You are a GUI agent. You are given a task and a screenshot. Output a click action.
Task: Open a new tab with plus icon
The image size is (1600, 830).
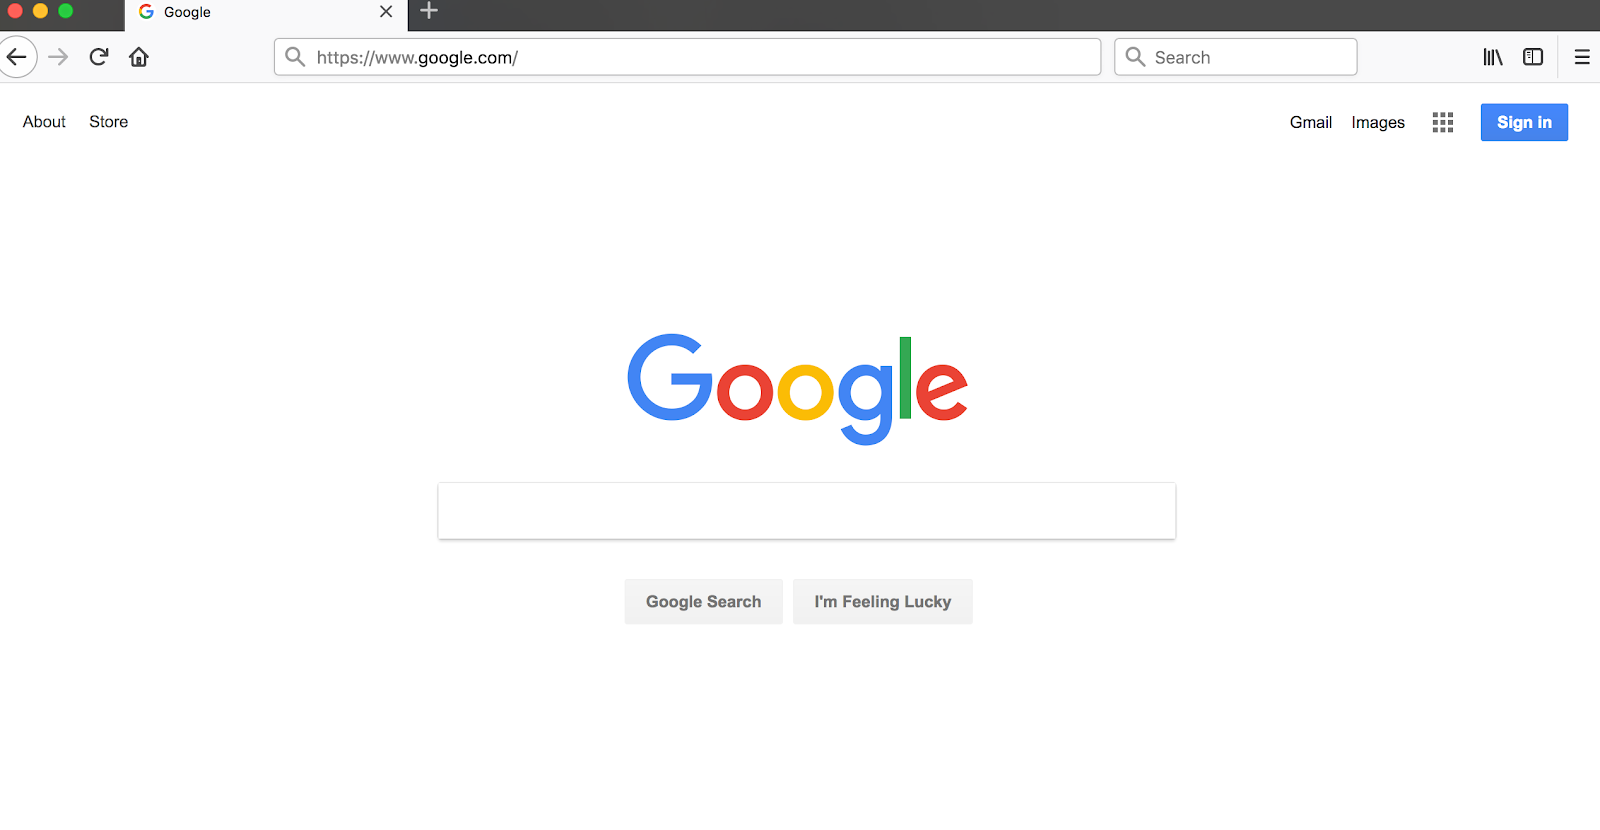(x=429, y=11)
